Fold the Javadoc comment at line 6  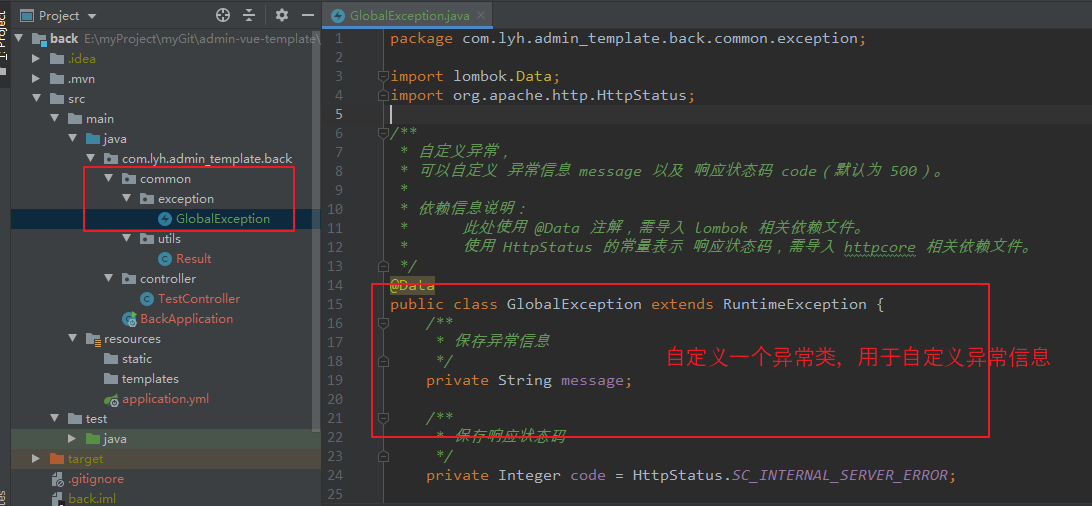(382, 133)
